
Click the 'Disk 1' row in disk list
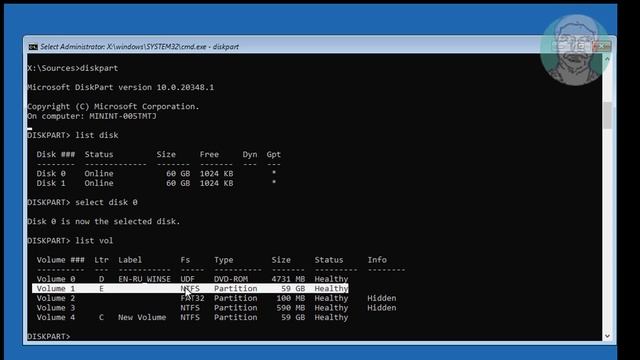157,183
